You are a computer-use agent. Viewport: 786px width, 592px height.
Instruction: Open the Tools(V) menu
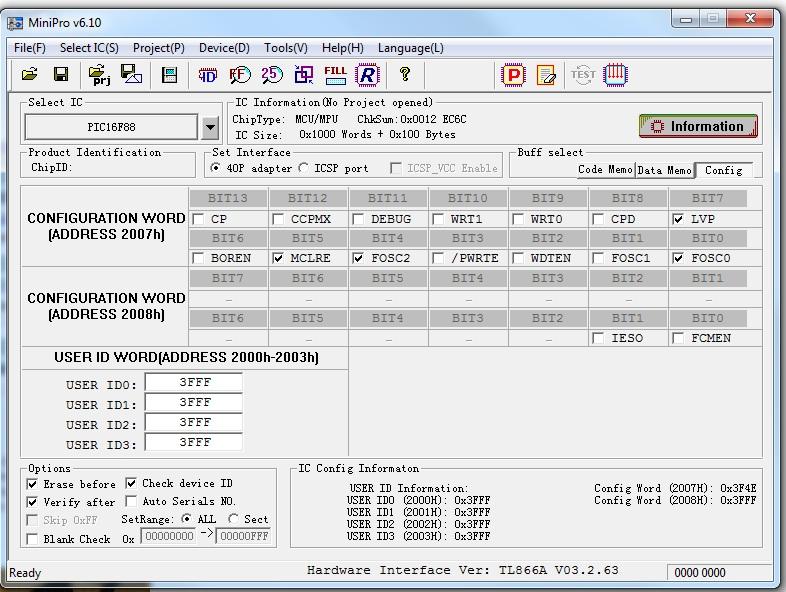[x=286, y=48]
